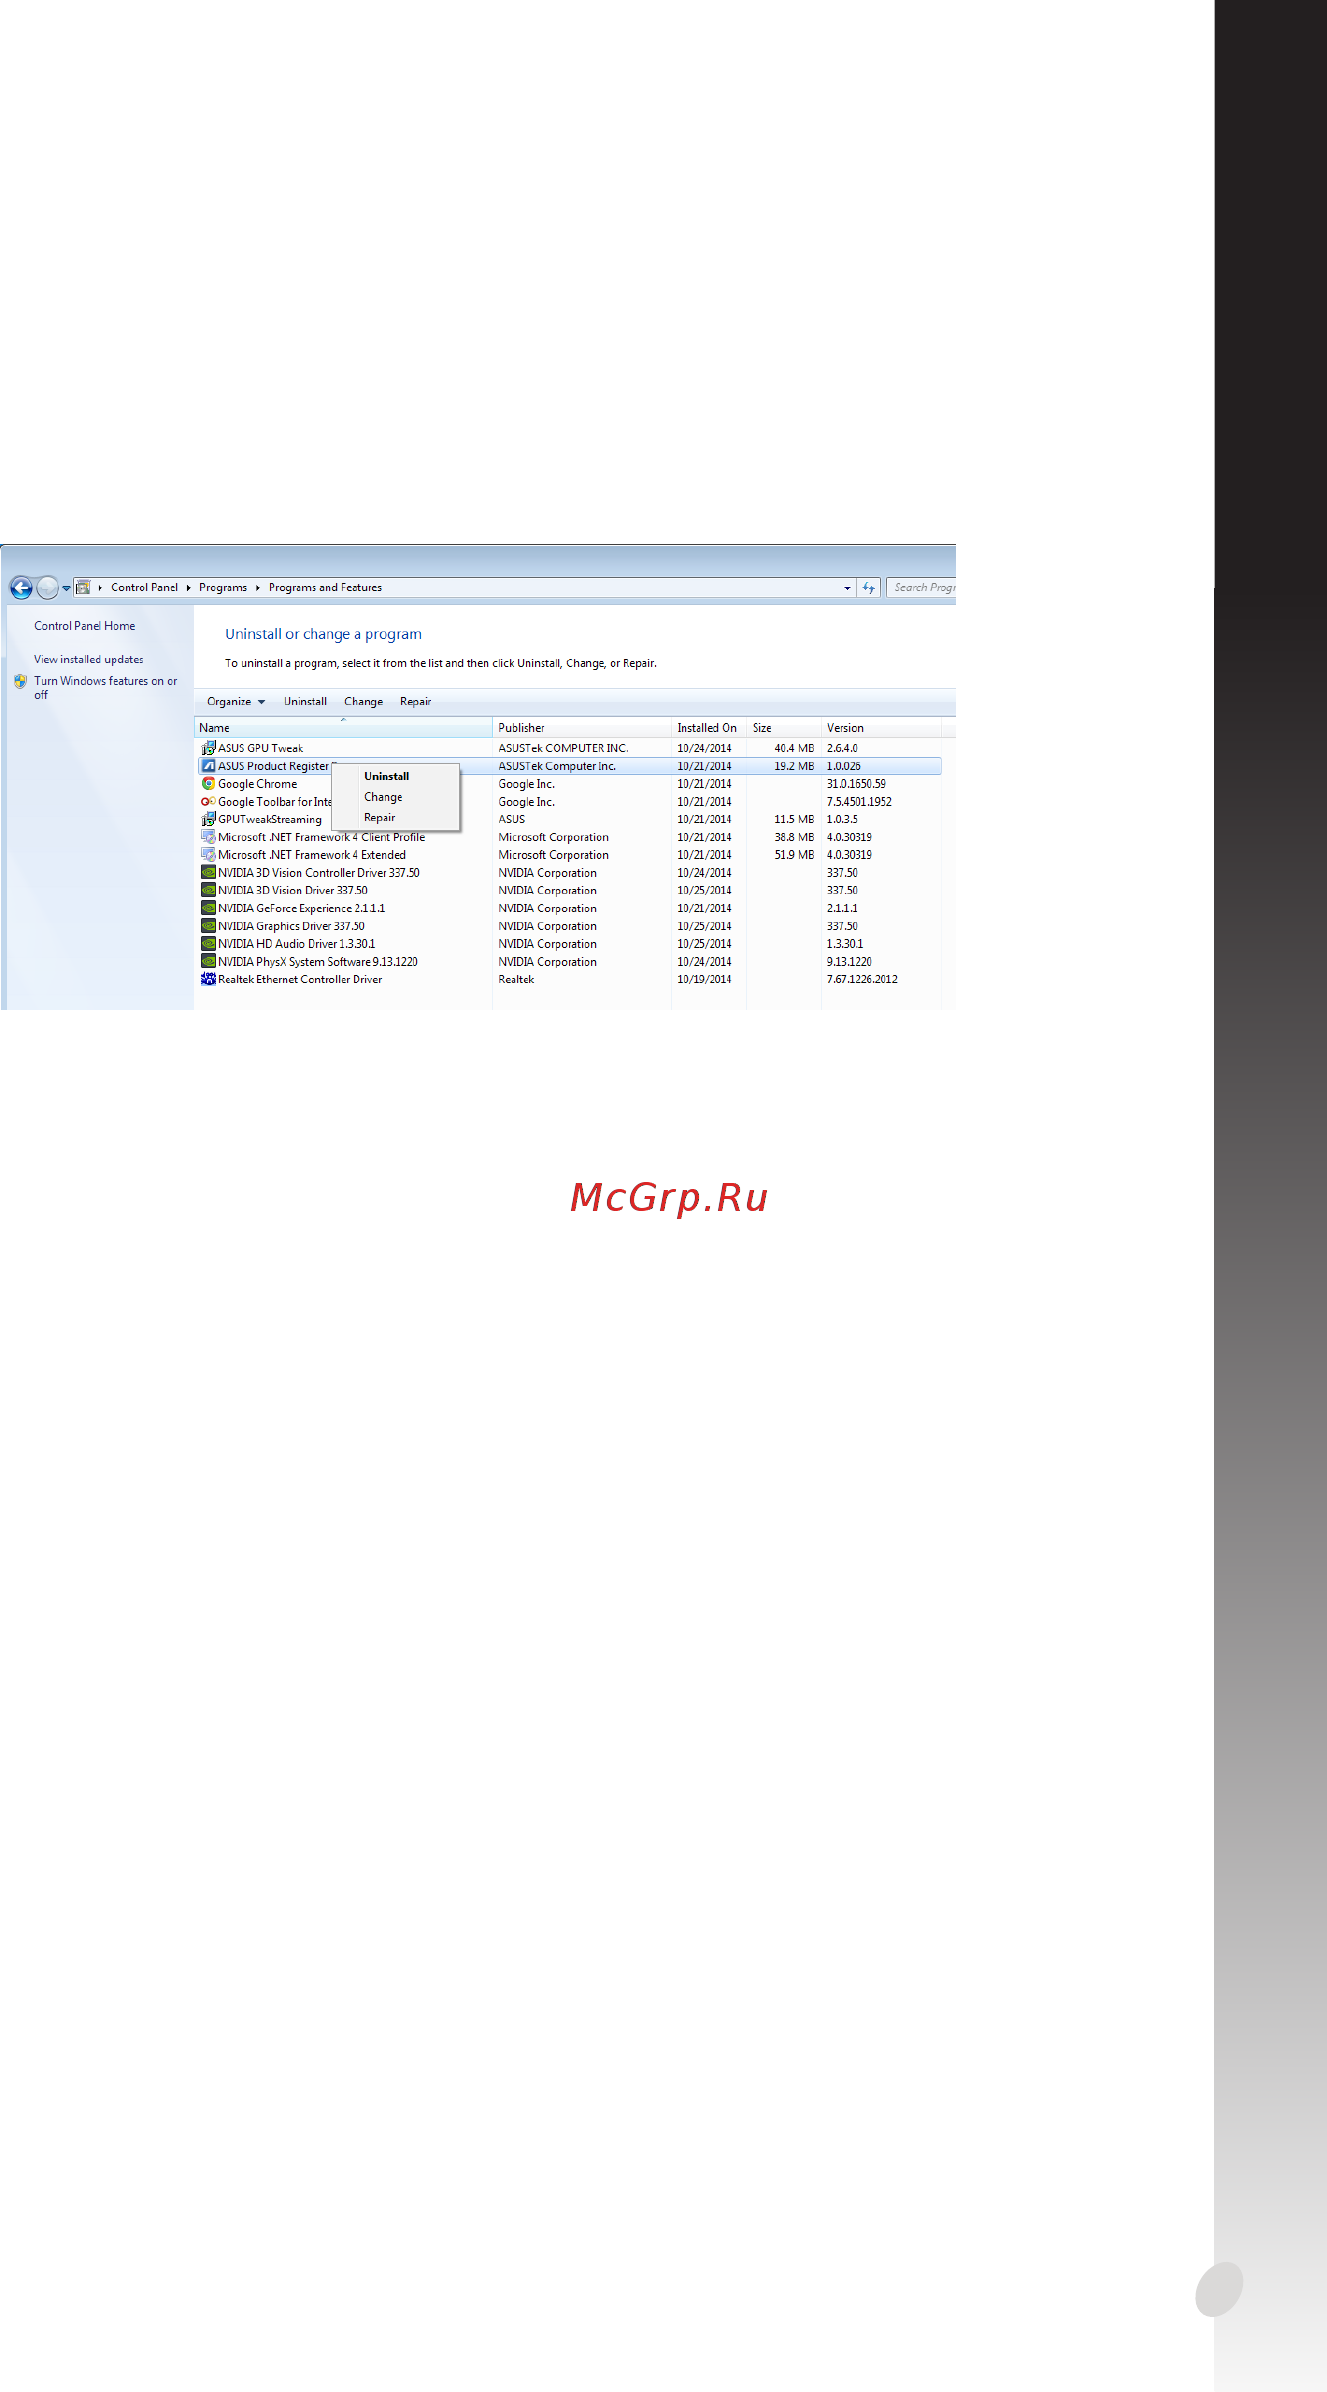Click the .NET Framework 4 Client Profile icon
1327x2392 pixels.
208,837
